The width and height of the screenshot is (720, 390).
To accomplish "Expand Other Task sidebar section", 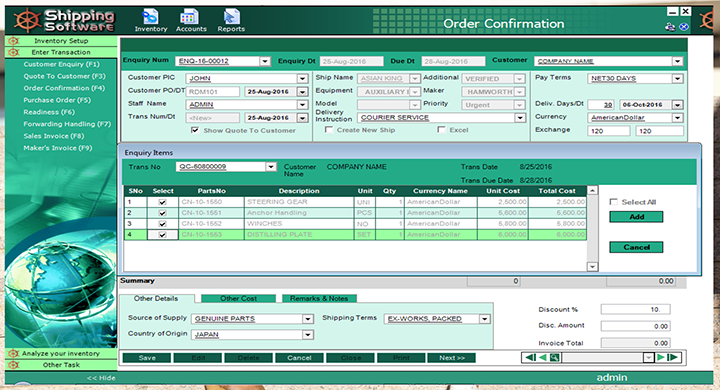I will (61, 365).
